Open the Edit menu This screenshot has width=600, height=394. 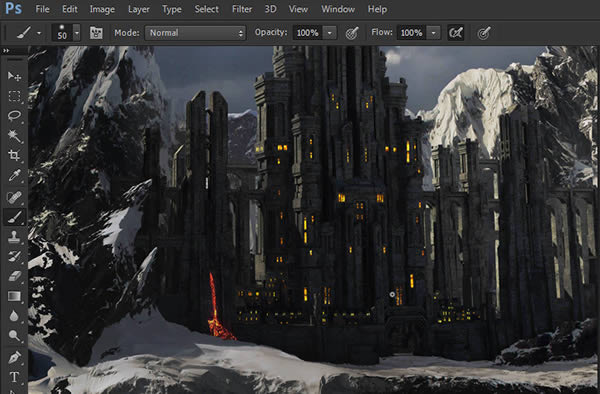tap(70, 9)
